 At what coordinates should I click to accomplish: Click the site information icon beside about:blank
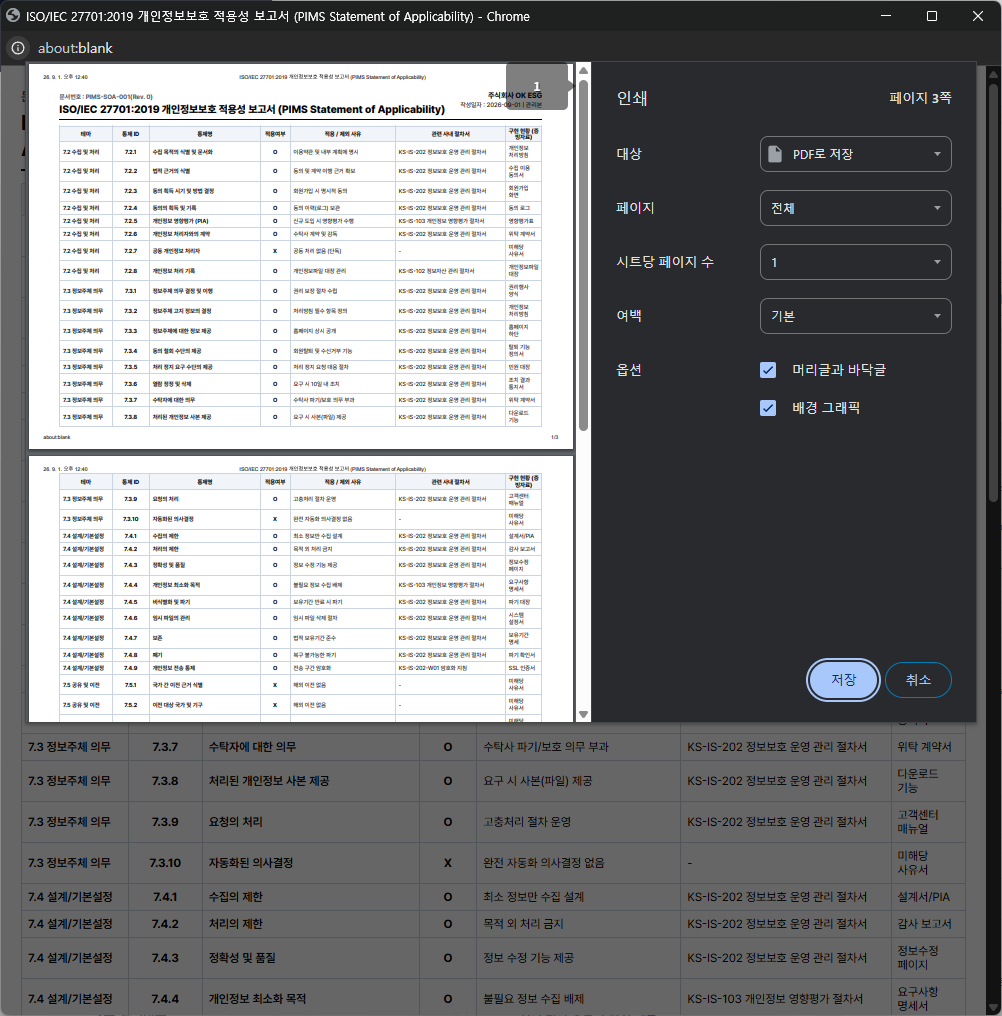coord(18,48)
